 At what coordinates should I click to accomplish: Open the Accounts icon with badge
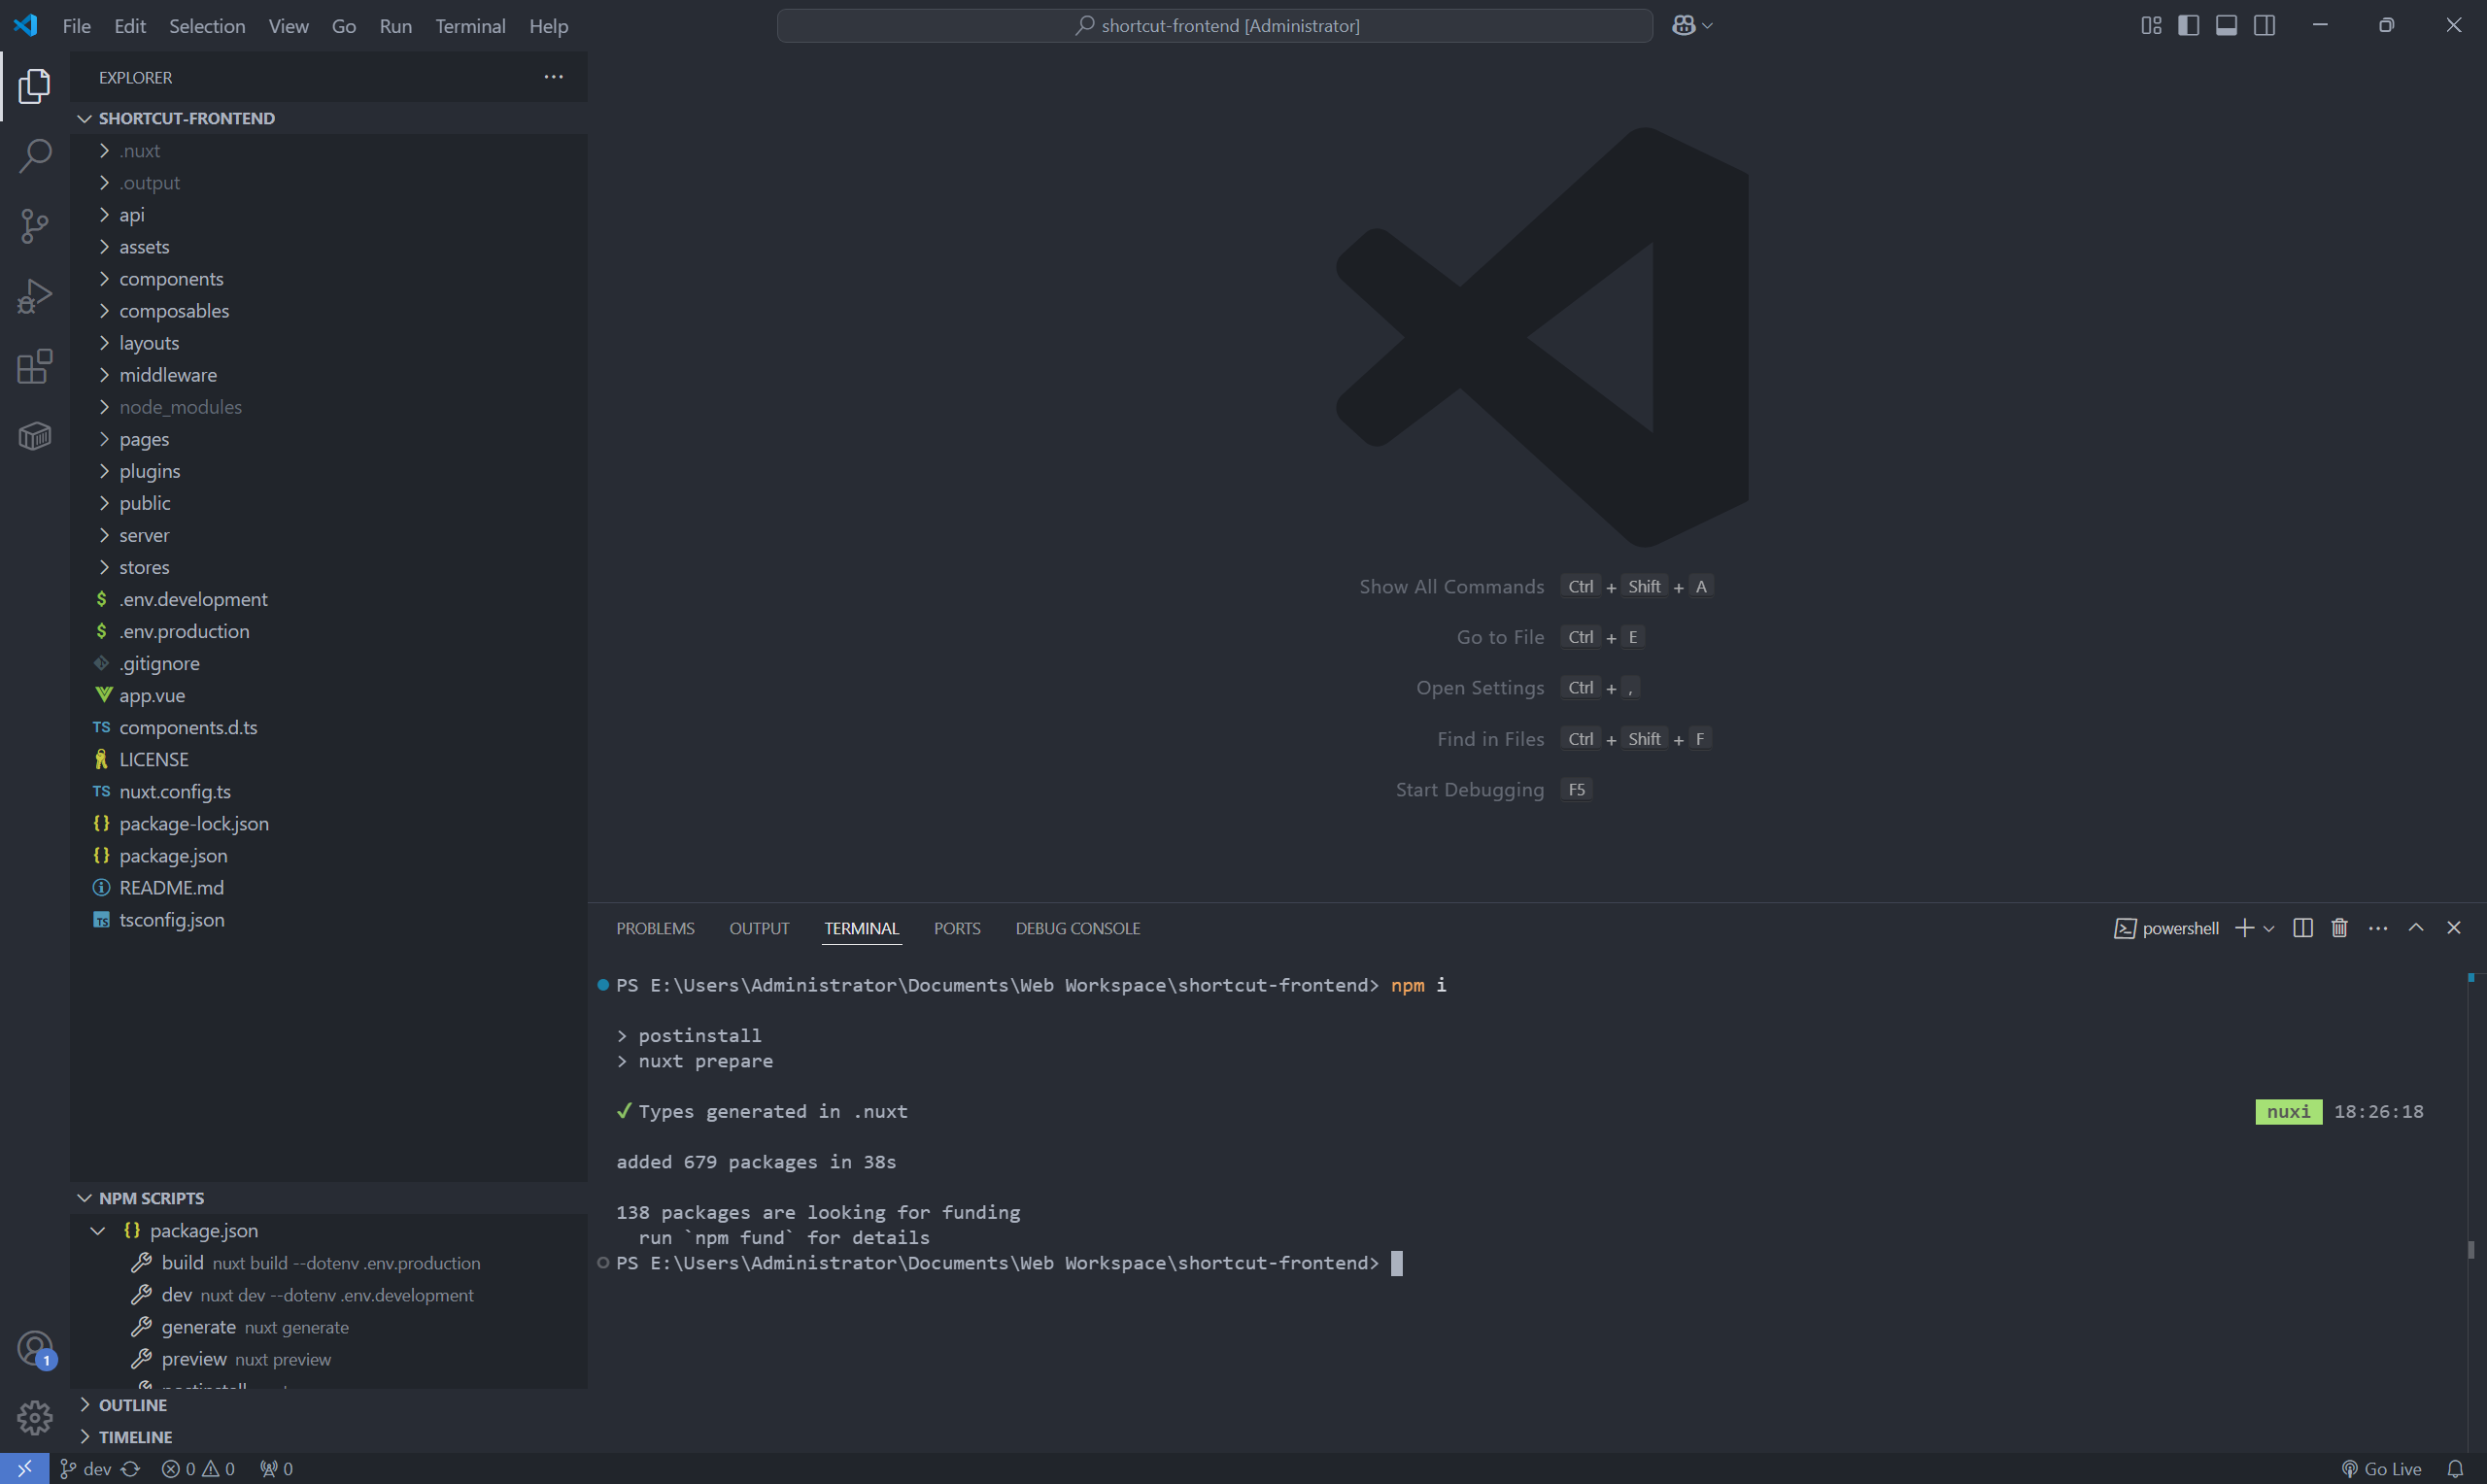click(34, 1349)
